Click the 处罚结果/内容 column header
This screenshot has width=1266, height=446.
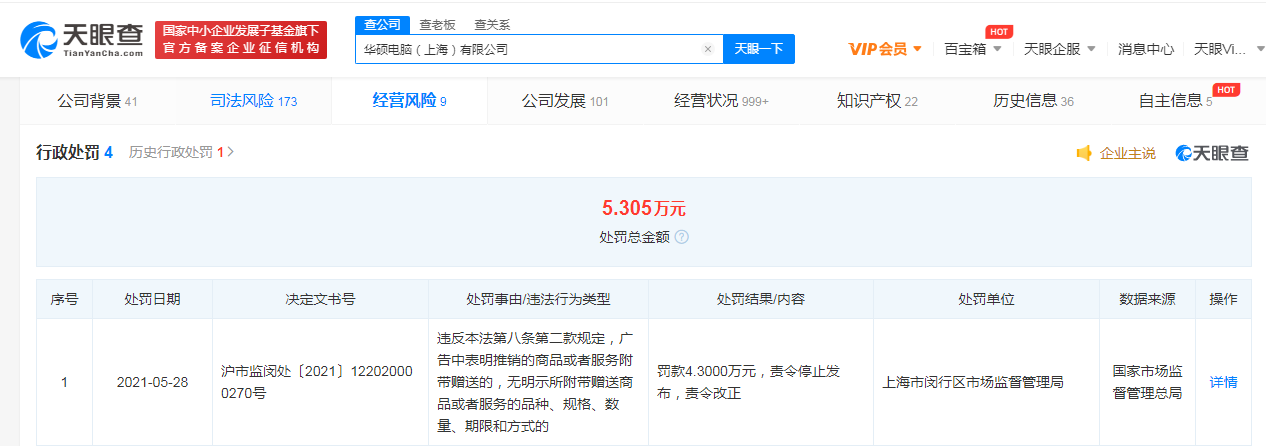pyautogui.click(x=760, y=299)
